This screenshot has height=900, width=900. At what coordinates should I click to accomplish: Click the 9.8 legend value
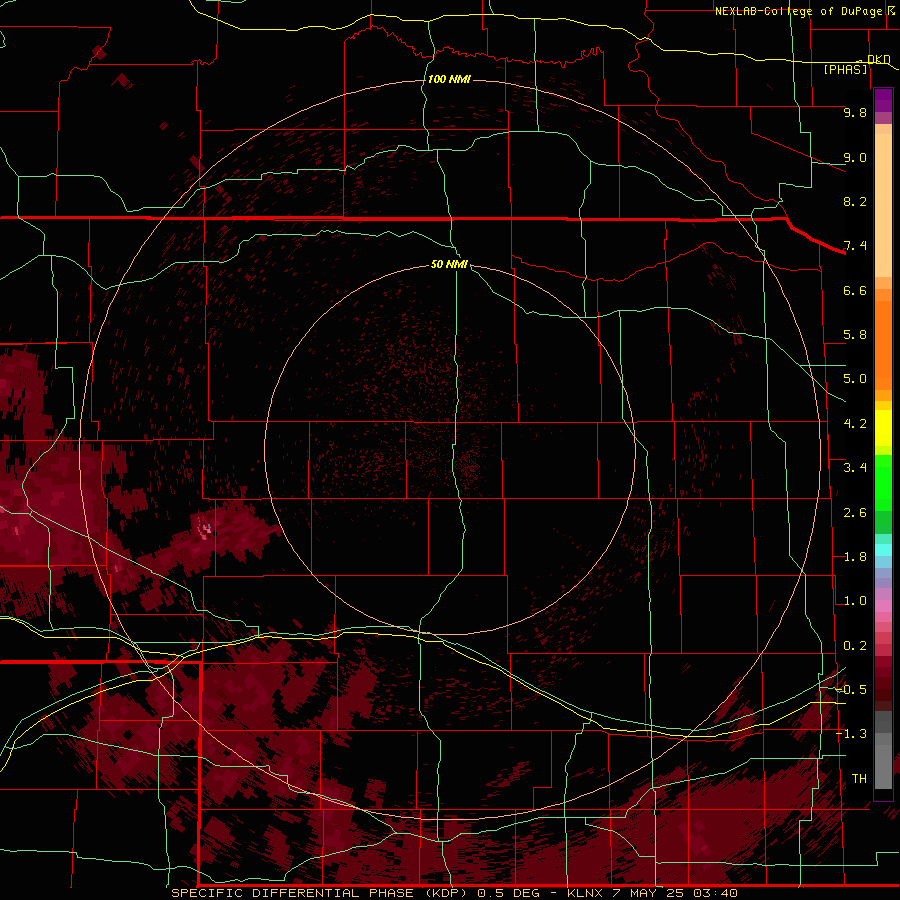tap(855, 112)
